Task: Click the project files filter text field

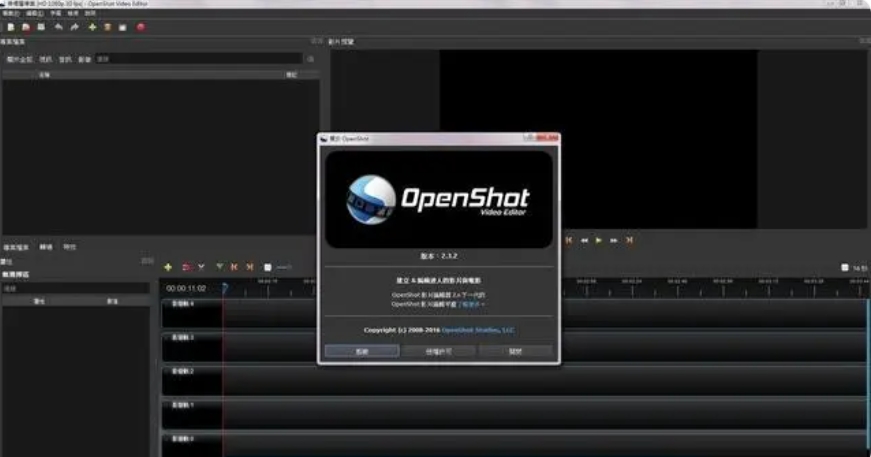Action: click(199, 59)
